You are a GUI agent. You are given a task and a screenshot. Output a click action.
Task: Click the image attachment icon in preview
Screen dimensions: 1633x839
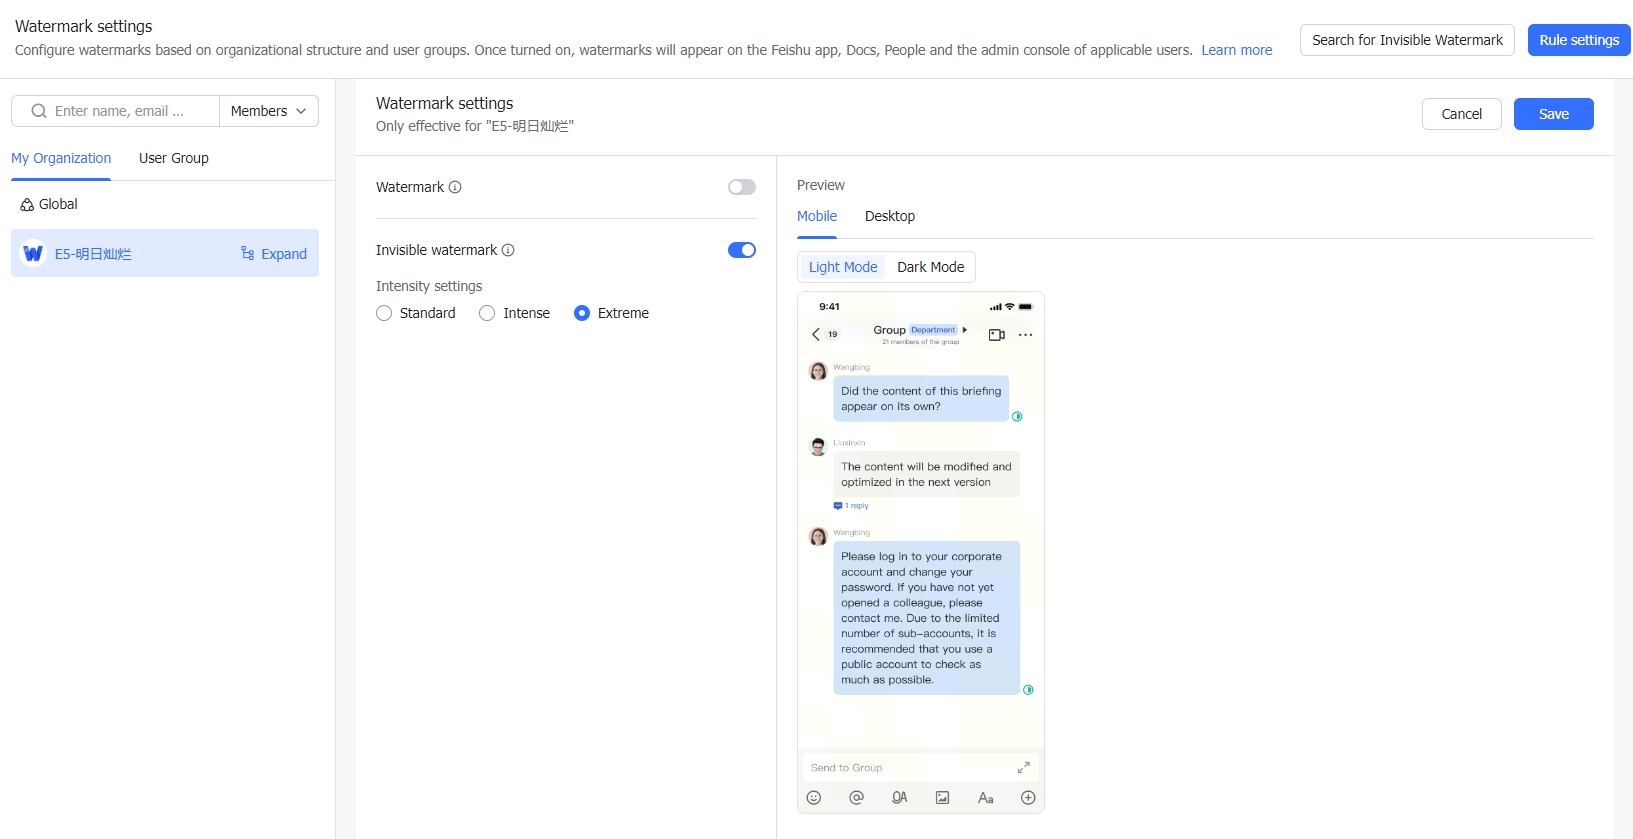click(942, 798)
